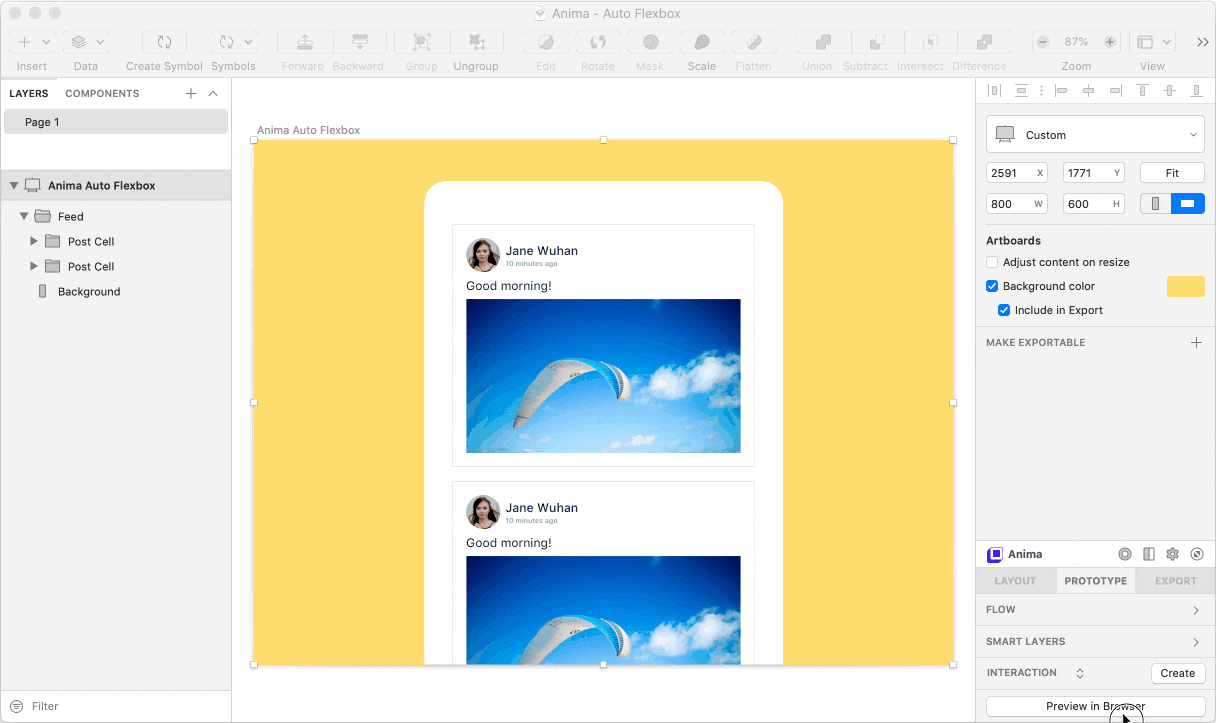Image resolution: width=1216 pixels, height=723 pixels.
Task: Collapse the Feed group in layers
Action: point(24,216)
